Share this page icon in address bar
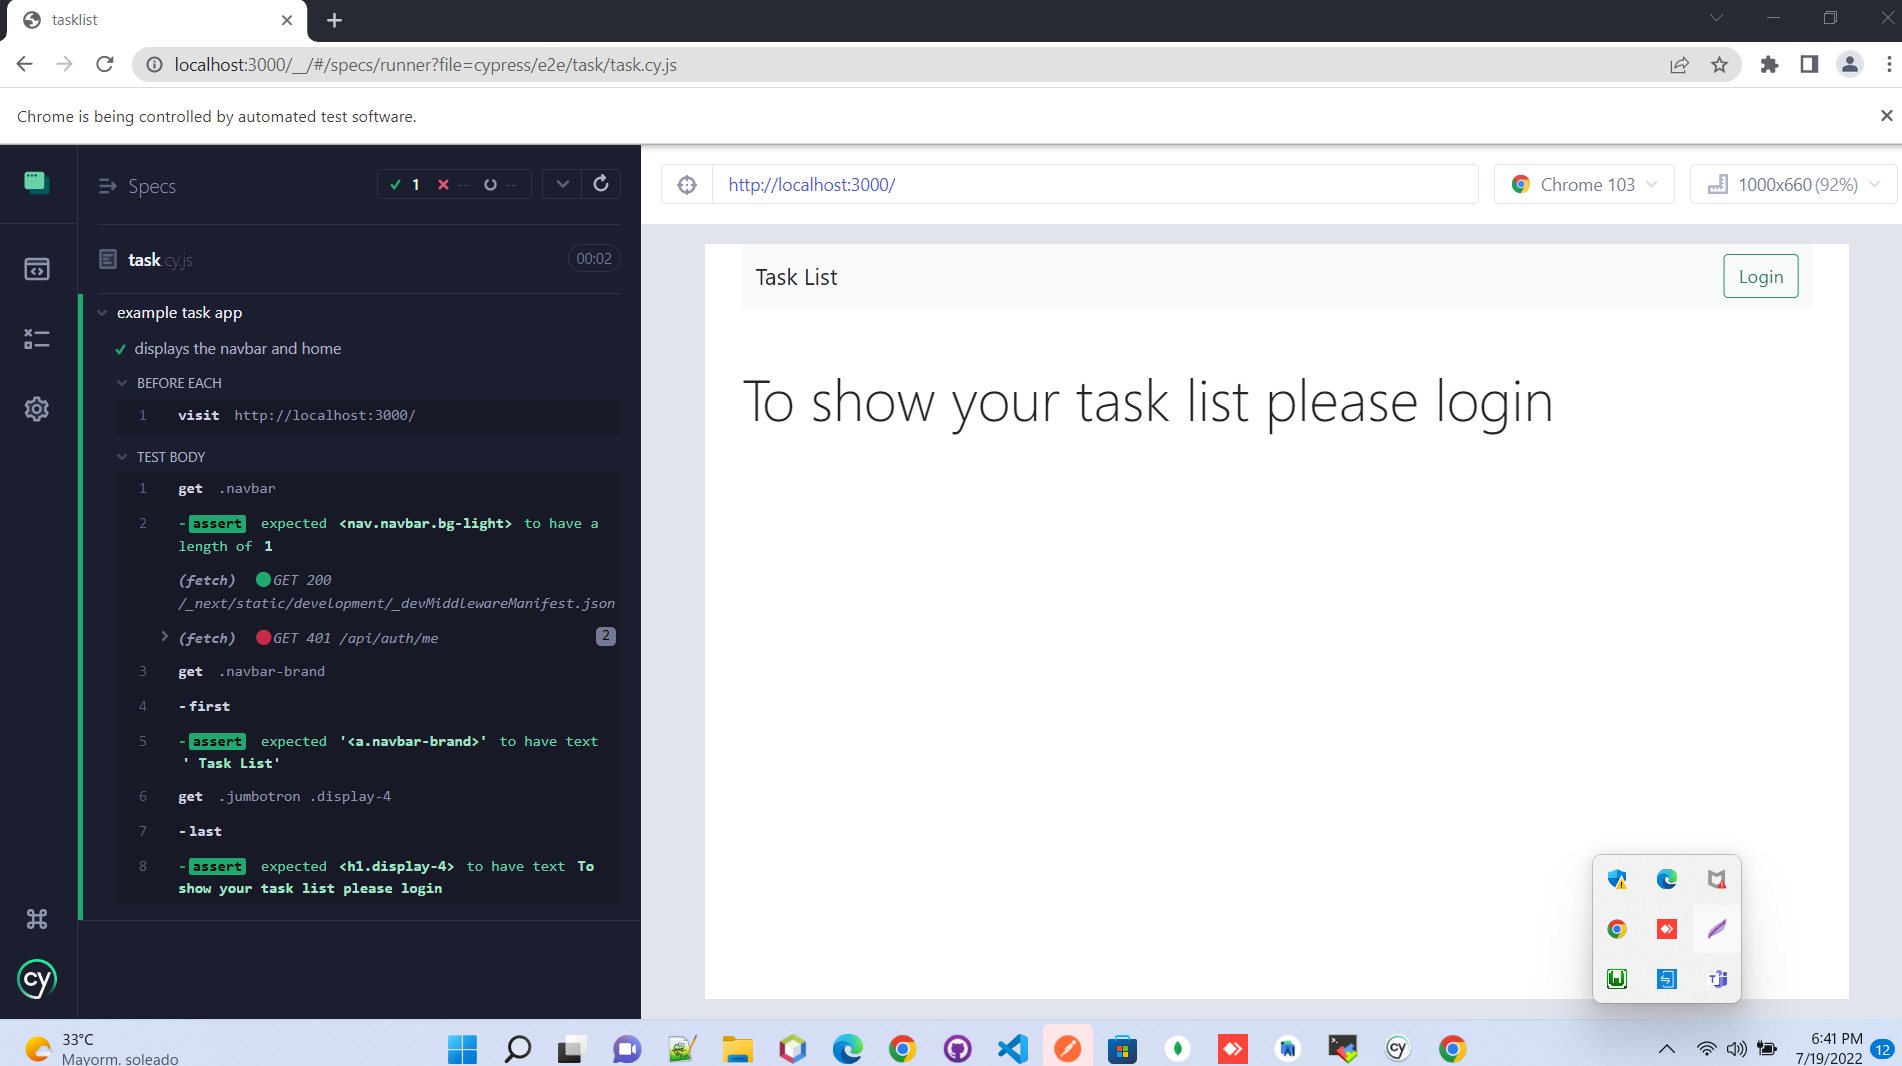This screenshot has width=1902, height=1066. [x=1679, y=64]
